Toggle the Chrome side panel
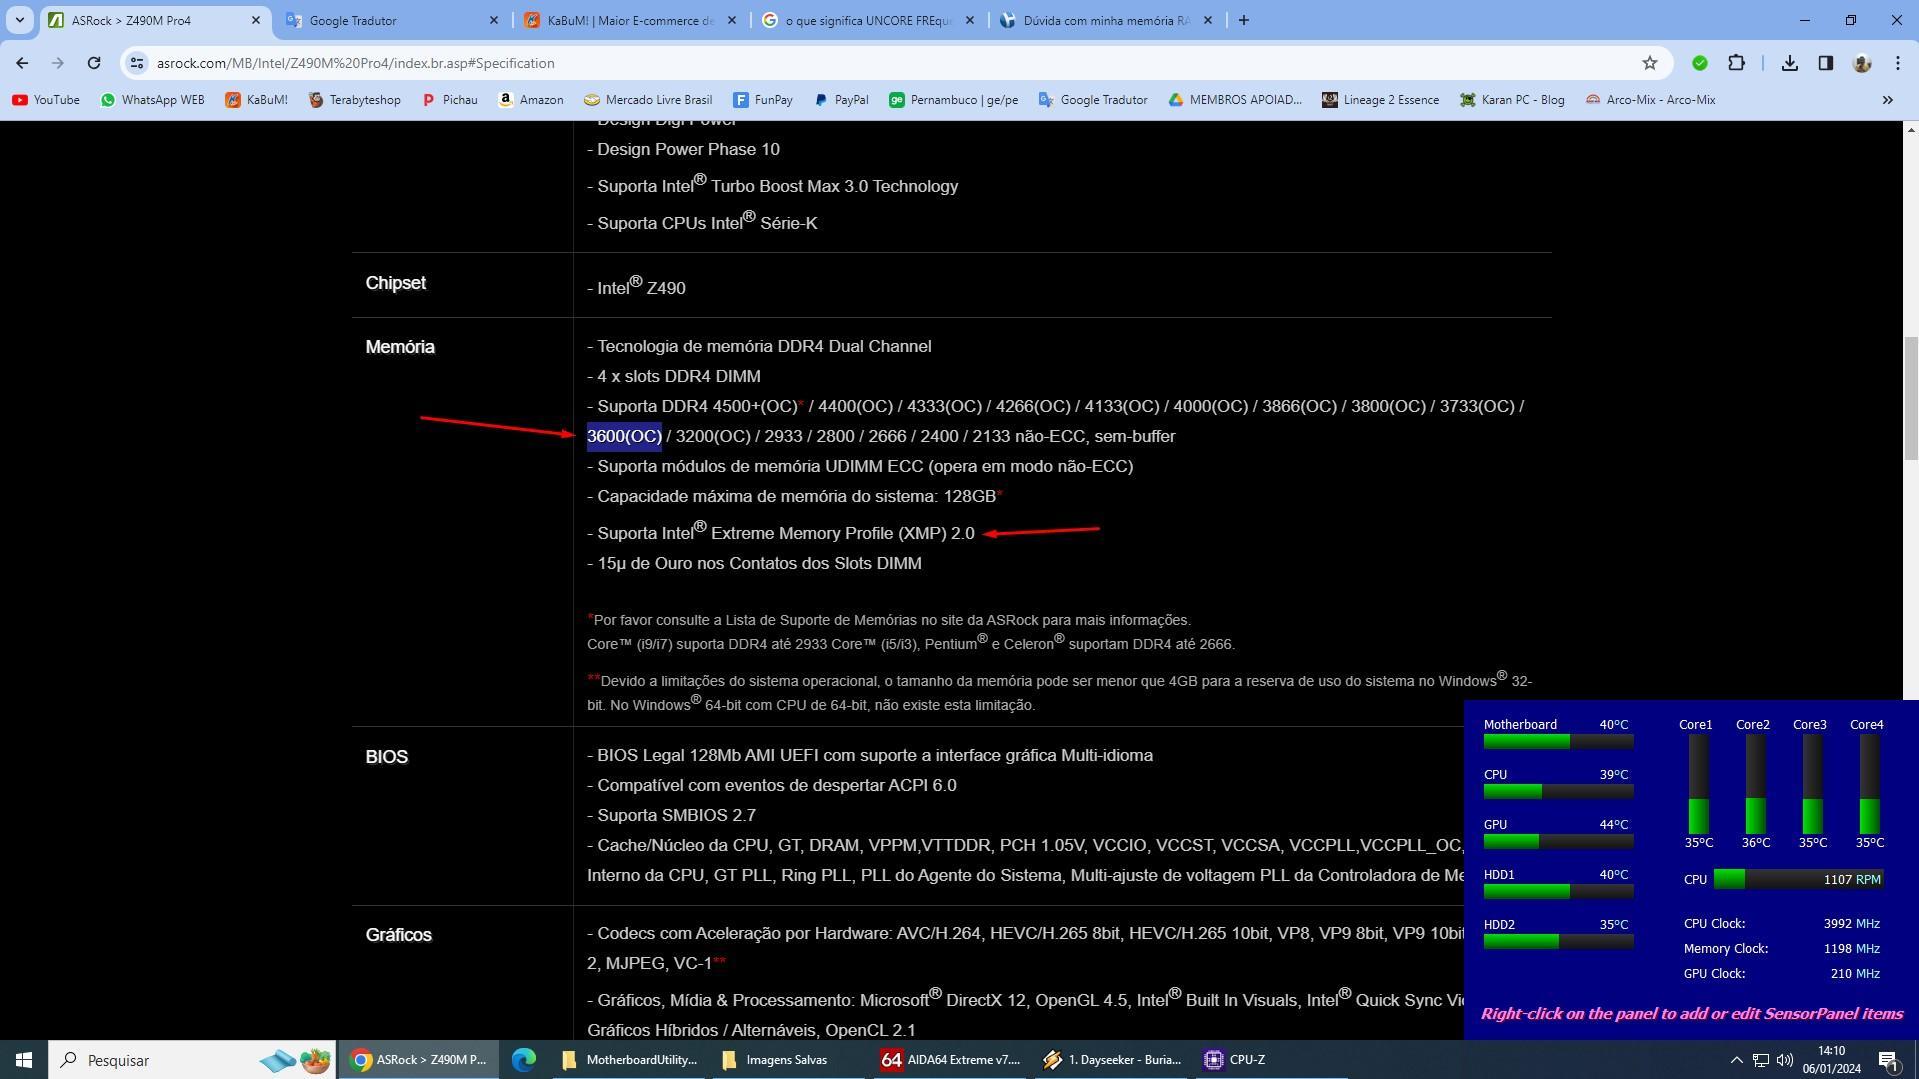 (x=1826, y=63)
